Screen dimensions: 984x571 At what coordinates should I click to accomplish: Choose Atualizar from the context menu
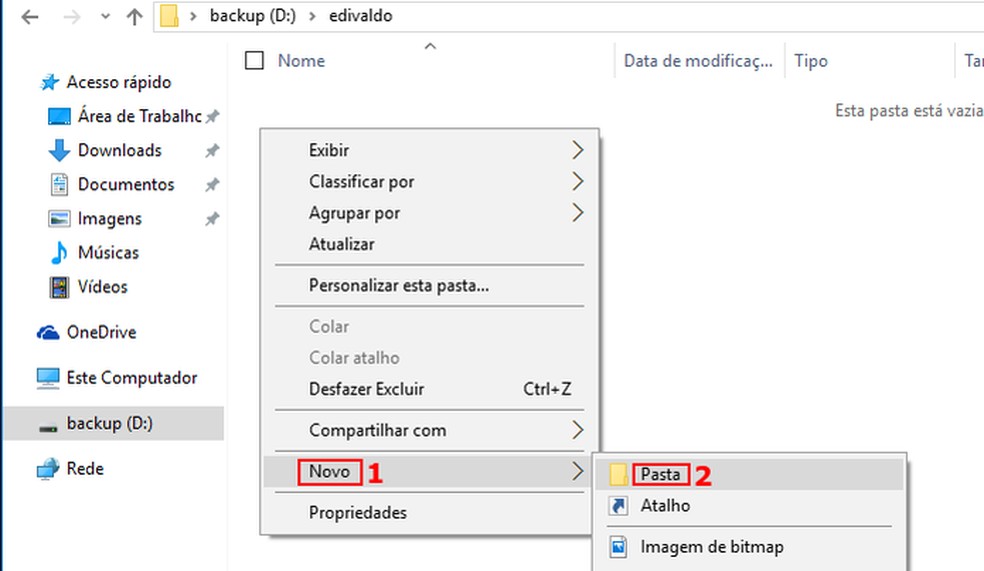(342, 244)
